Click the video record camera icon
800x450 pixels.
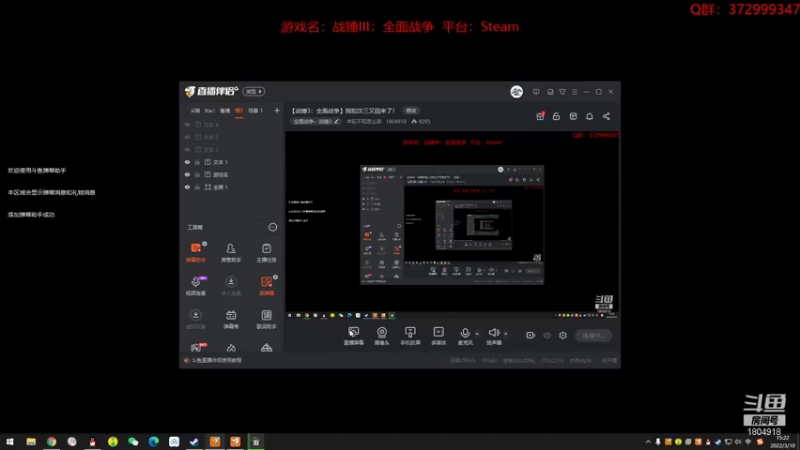[531, 335]
